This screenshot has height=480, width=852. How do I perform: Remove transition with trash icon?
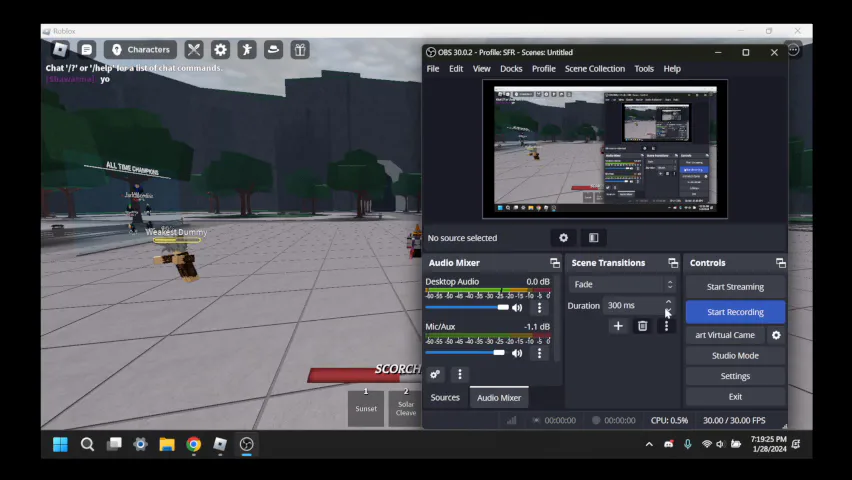(642, 326)
